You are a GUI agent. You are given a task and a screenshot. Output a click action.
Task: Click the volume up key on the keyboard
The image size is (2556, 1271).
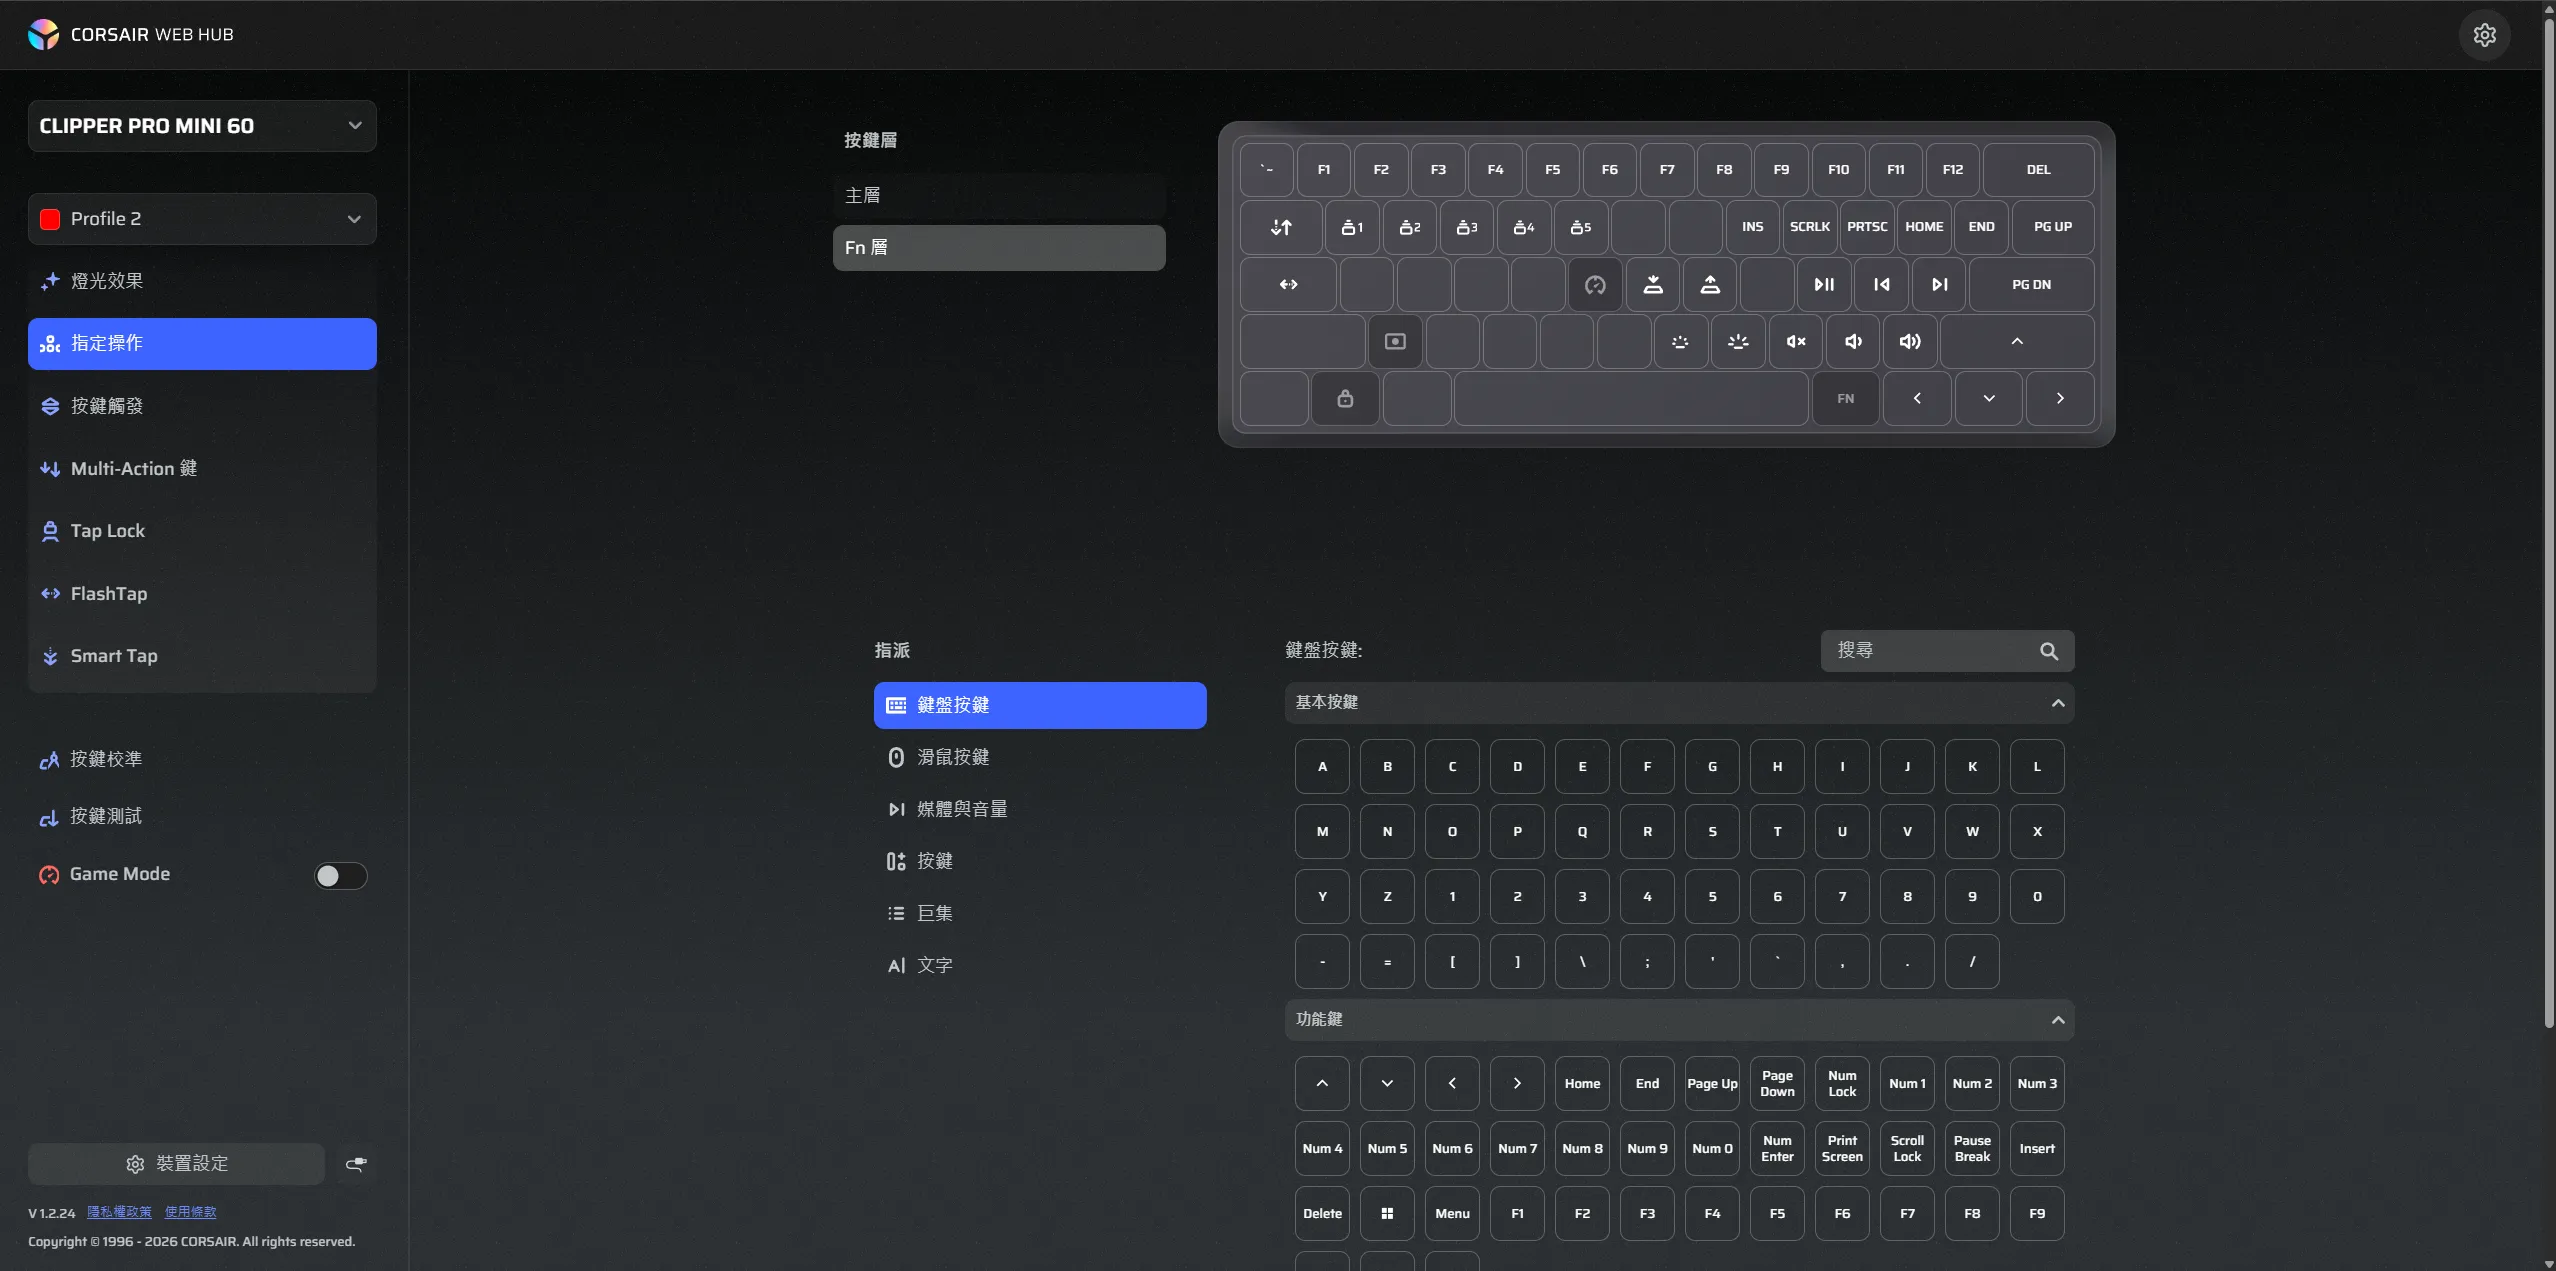point(1910,342)
